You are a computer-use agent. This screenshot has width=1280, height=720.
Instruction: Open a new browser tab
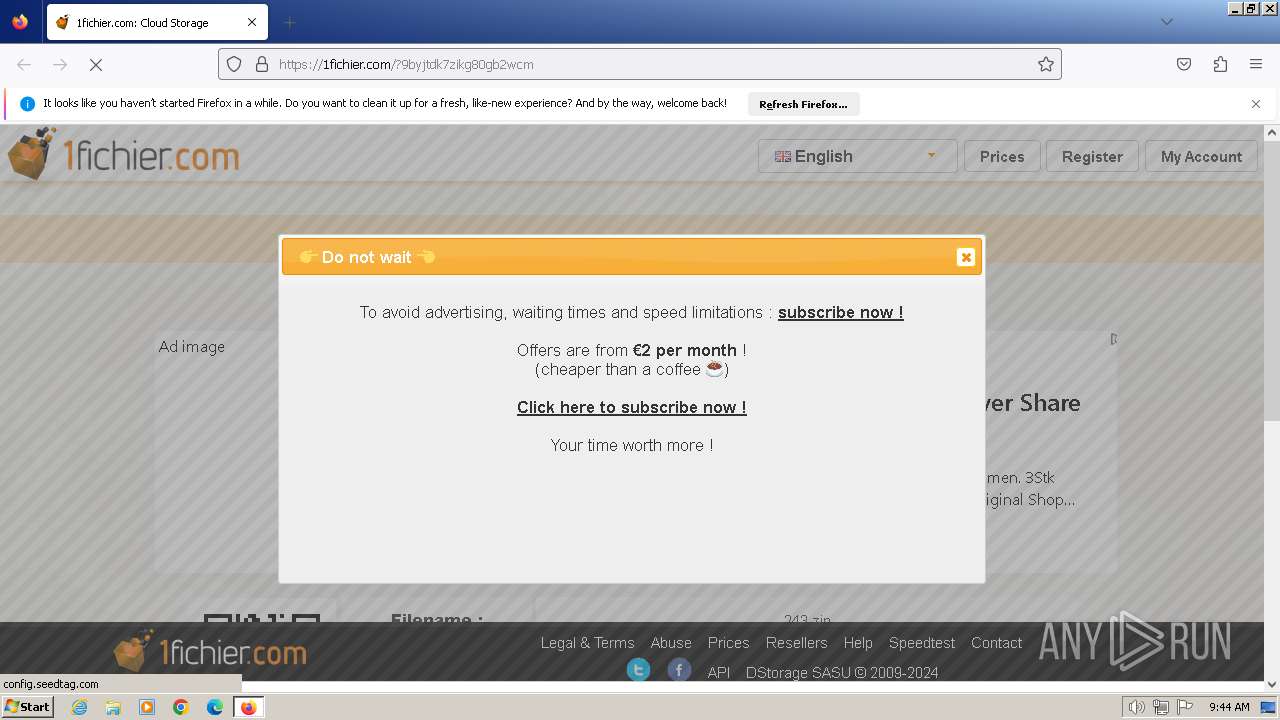[289, 22]
